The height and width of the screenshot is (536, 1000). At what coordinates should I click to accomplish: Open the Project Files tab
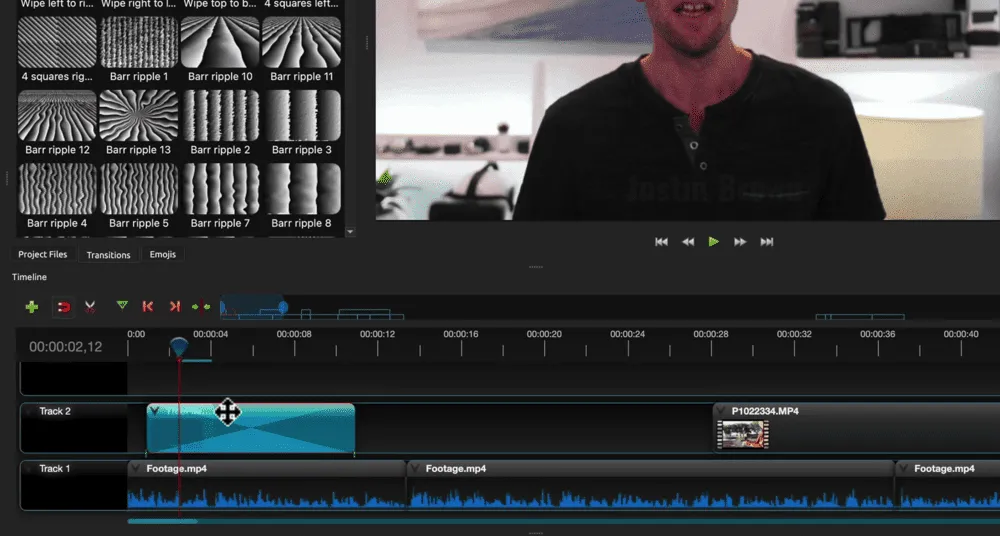[x=43, y=255]
